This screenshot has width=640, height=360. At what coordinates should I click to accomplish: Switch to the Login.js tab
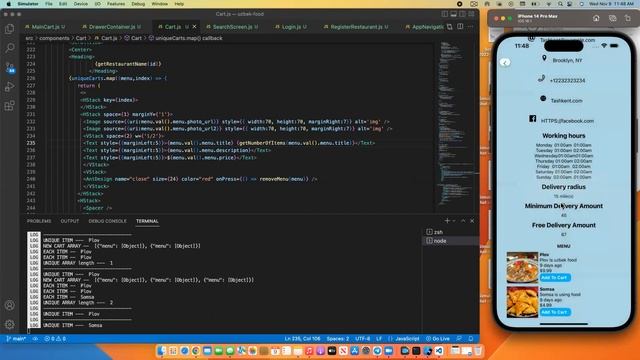pyautogui.click(x=291, y=27)
